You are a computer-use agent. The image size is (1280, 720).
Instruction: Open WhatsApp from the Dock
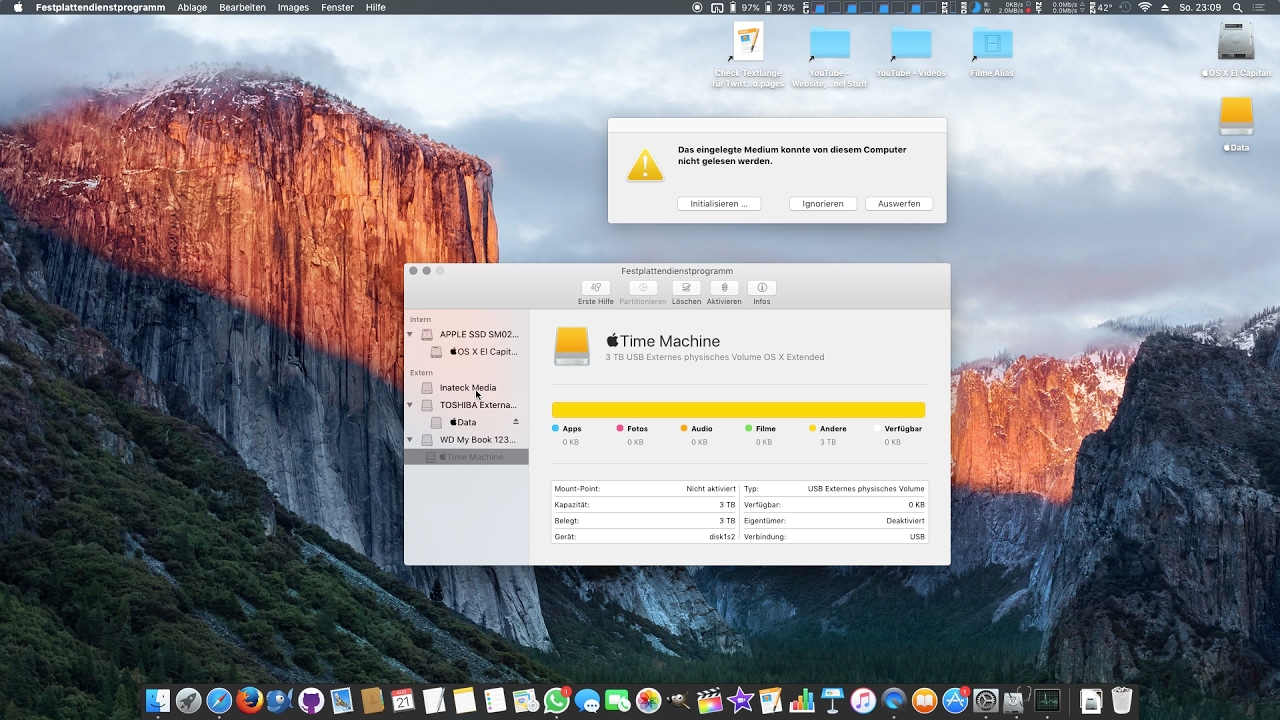click(556, 701)
